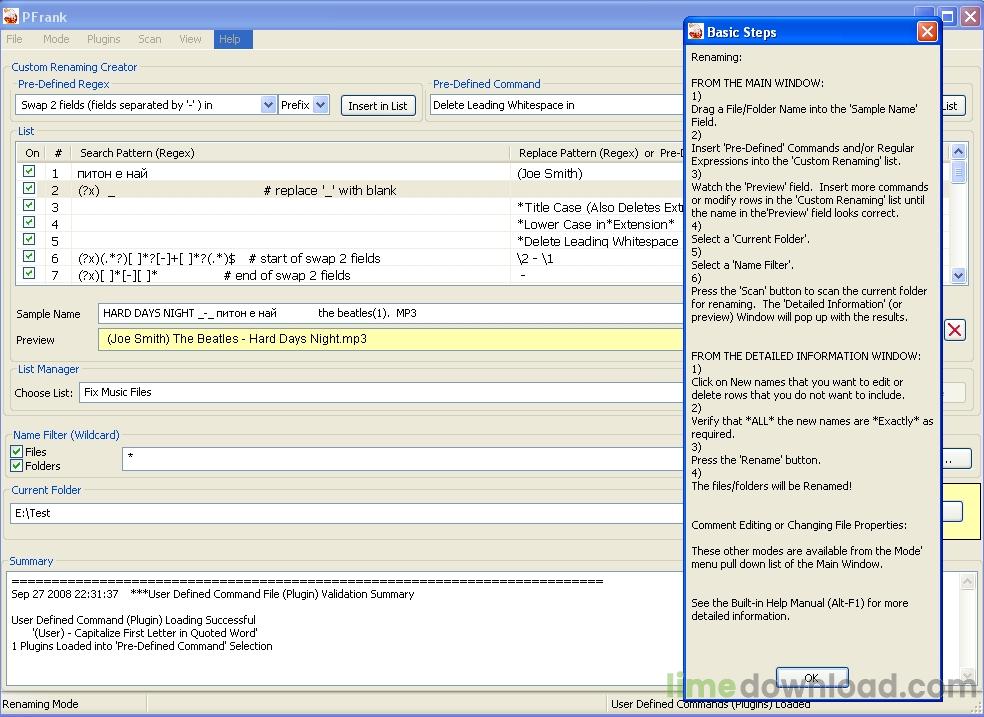Open the Help menu
The width and height of the screenshot is (984, 717).
(x=230, y=39)
